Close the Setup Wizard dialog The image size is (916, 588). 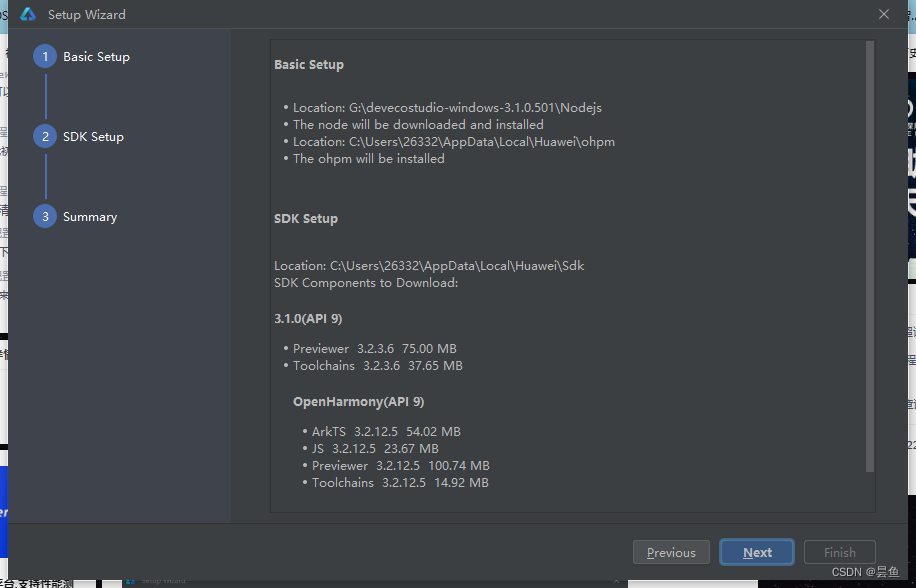click(x=883, y=14)
